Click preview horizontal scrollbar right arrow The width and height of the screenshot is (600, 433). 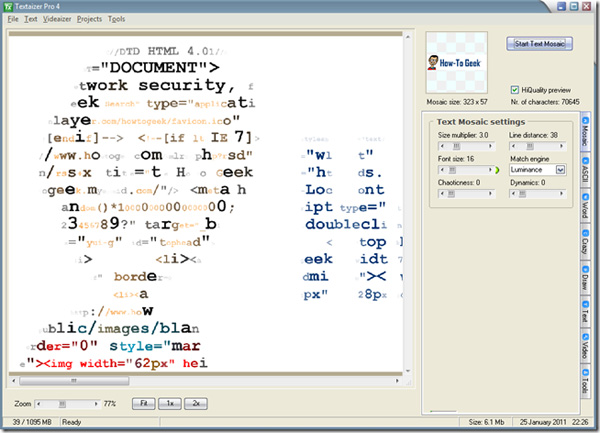[x=397, y=381]
